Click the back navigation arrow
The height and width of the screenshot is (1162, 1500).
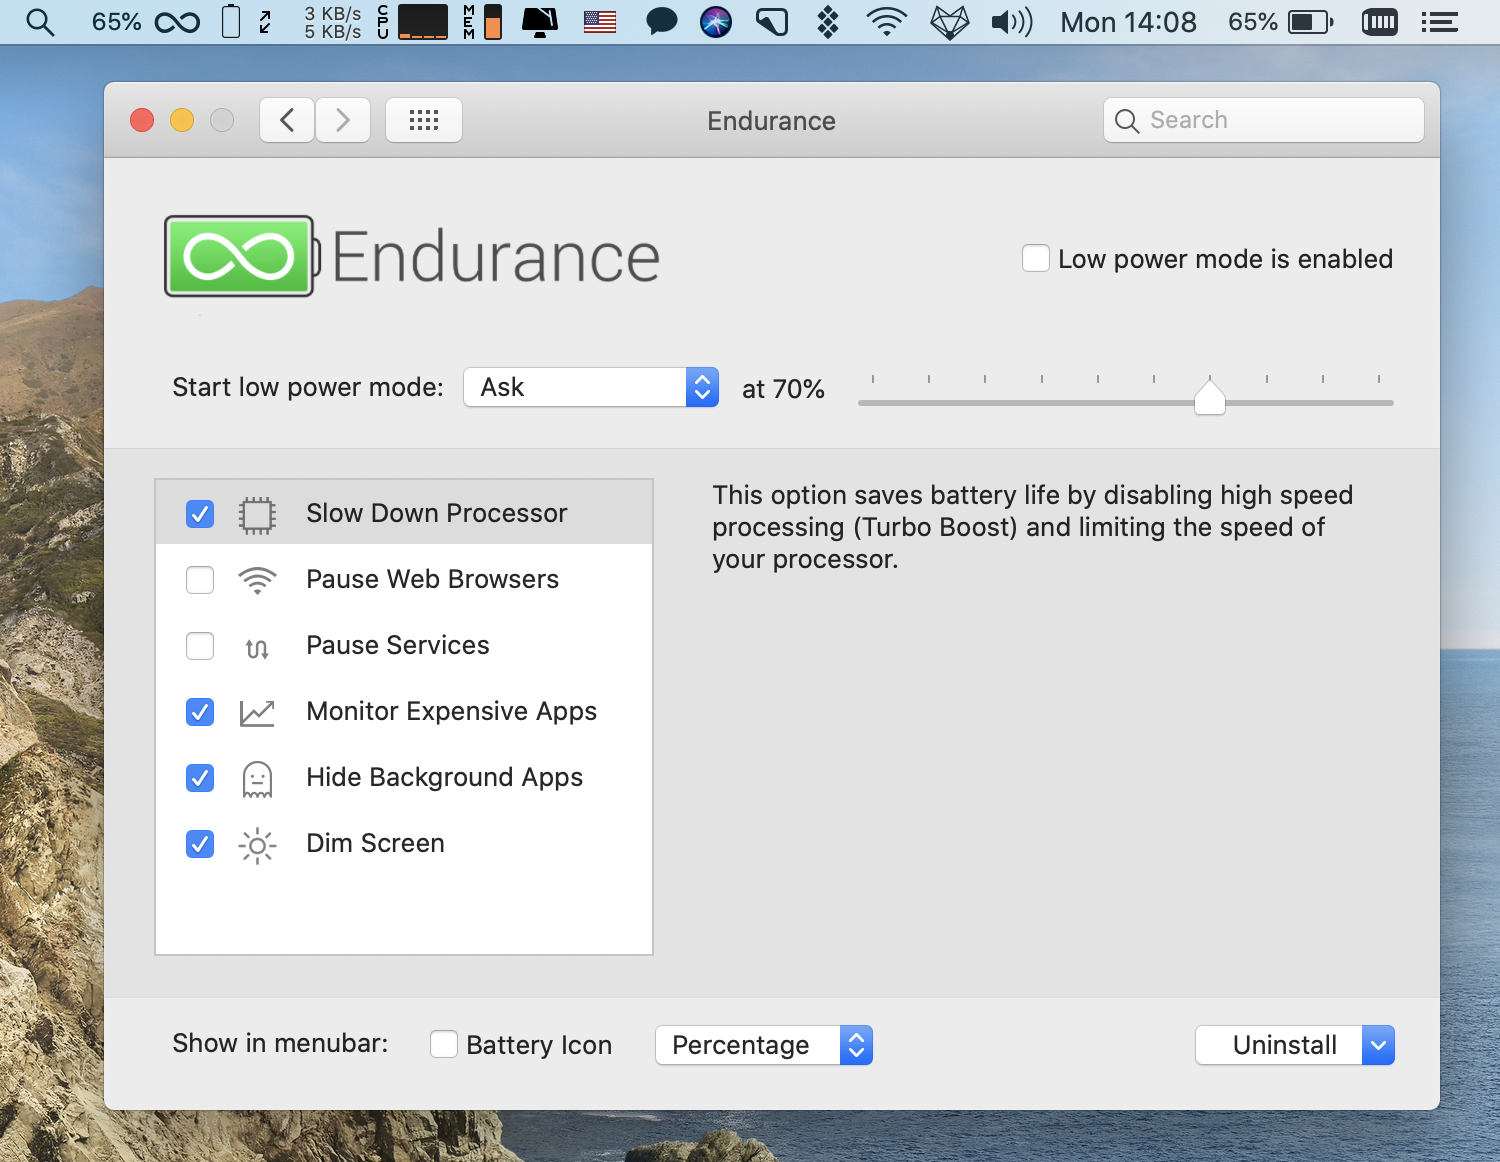(287, 119)
